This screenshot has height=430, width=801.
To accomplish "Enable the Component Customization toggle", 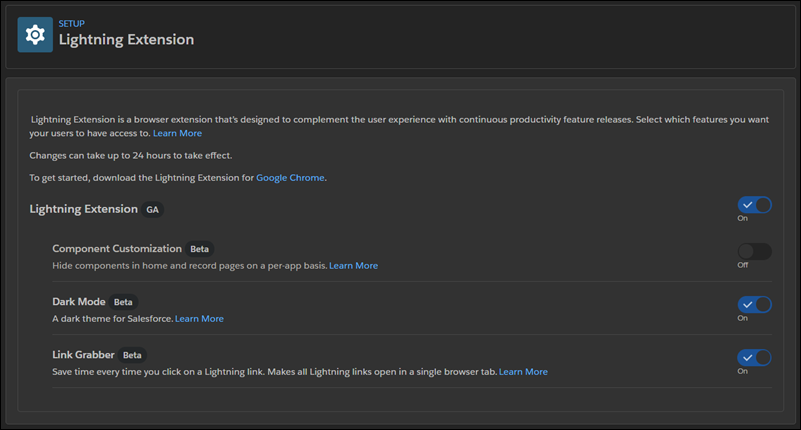I will (x=755, y=251).
